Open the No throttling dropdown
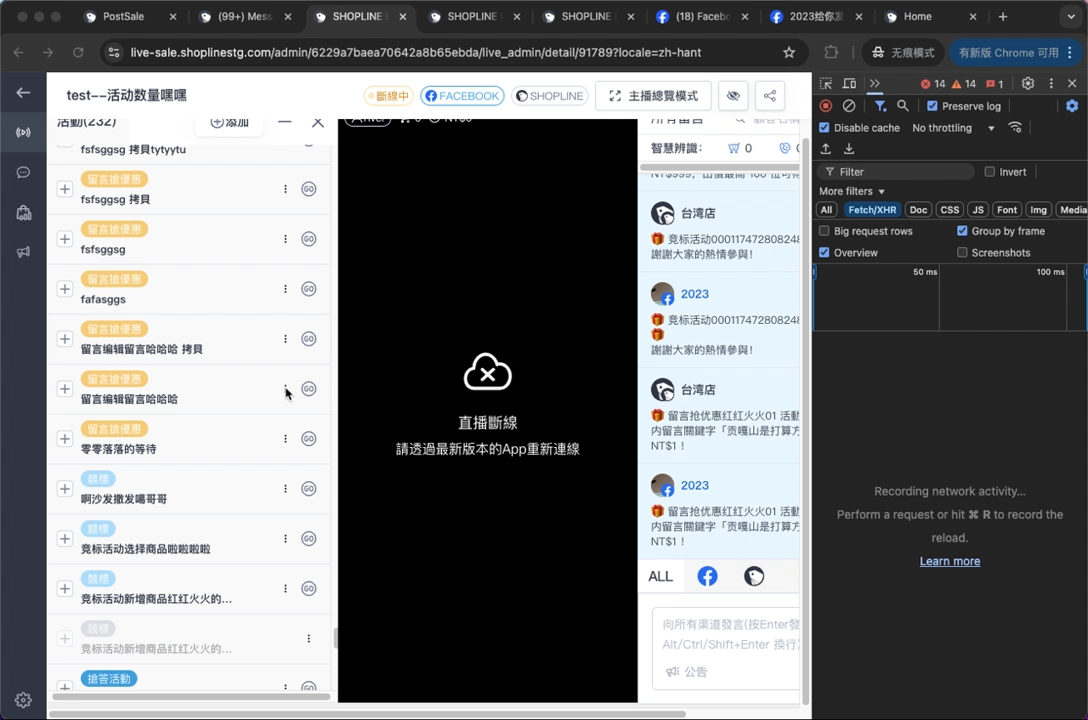The height and width of the screenshot is (720, 1088). 954,128
